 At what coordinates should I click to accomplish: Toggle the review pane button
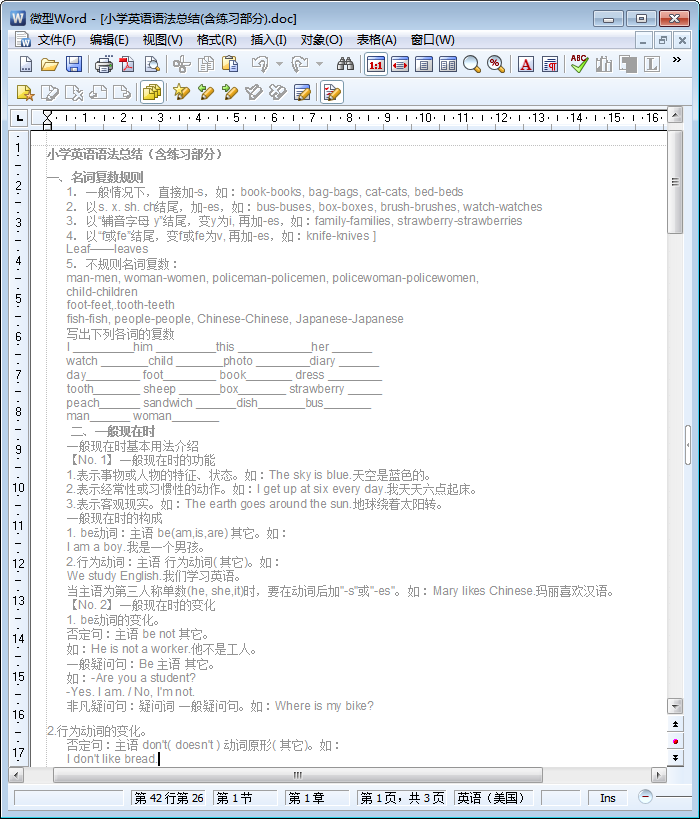[332, 92]
